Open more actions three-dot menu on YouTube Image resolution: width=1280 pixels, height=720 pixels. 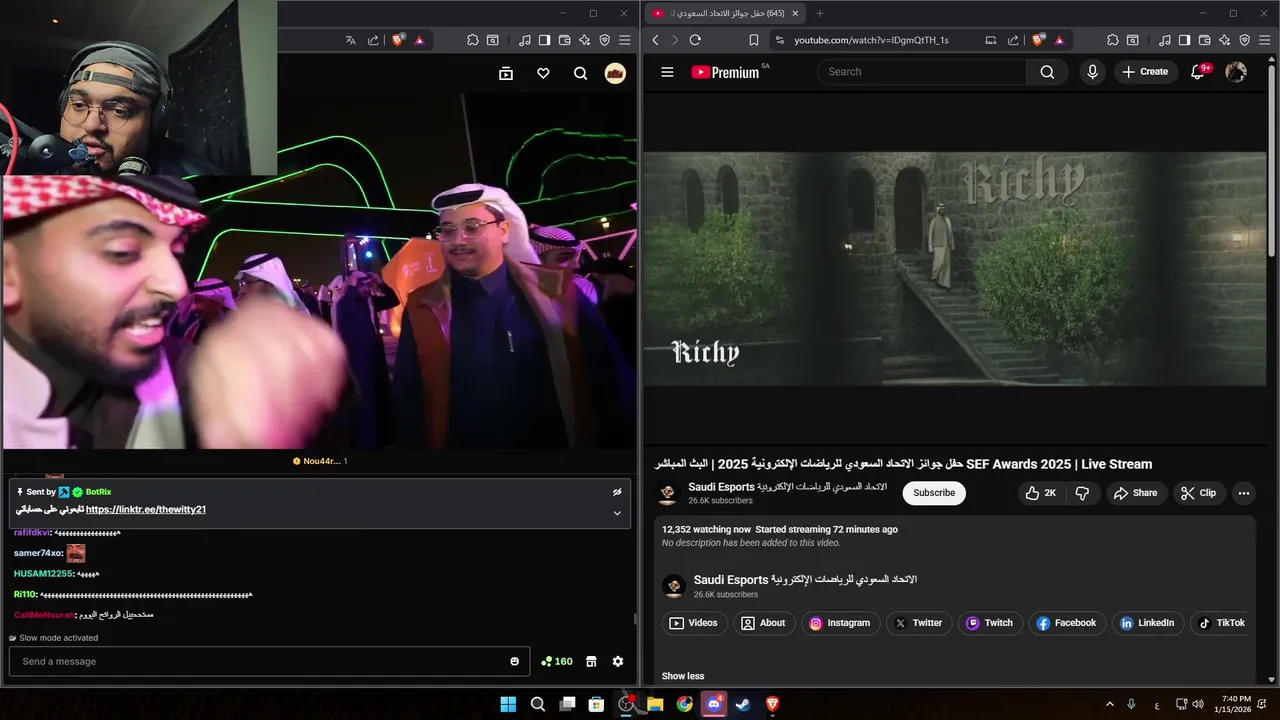[1244, 493]
